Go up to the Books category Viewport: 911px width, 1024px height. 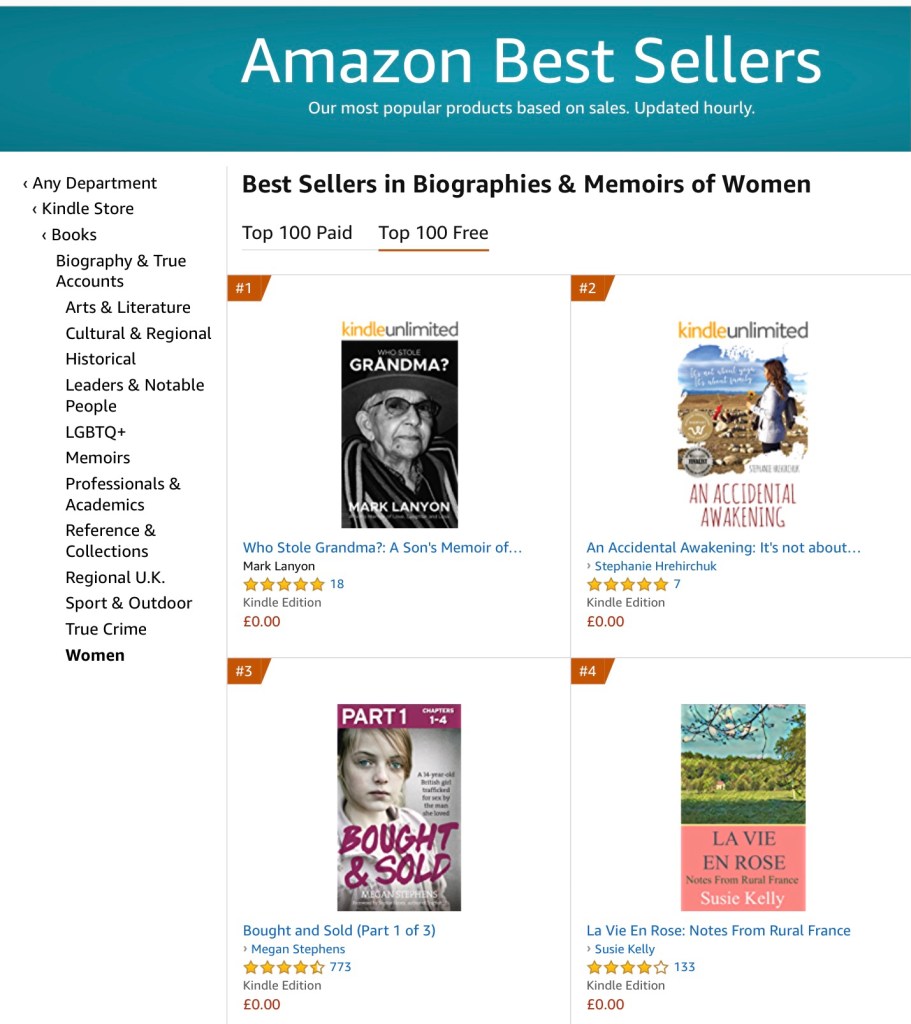(74, 235)
